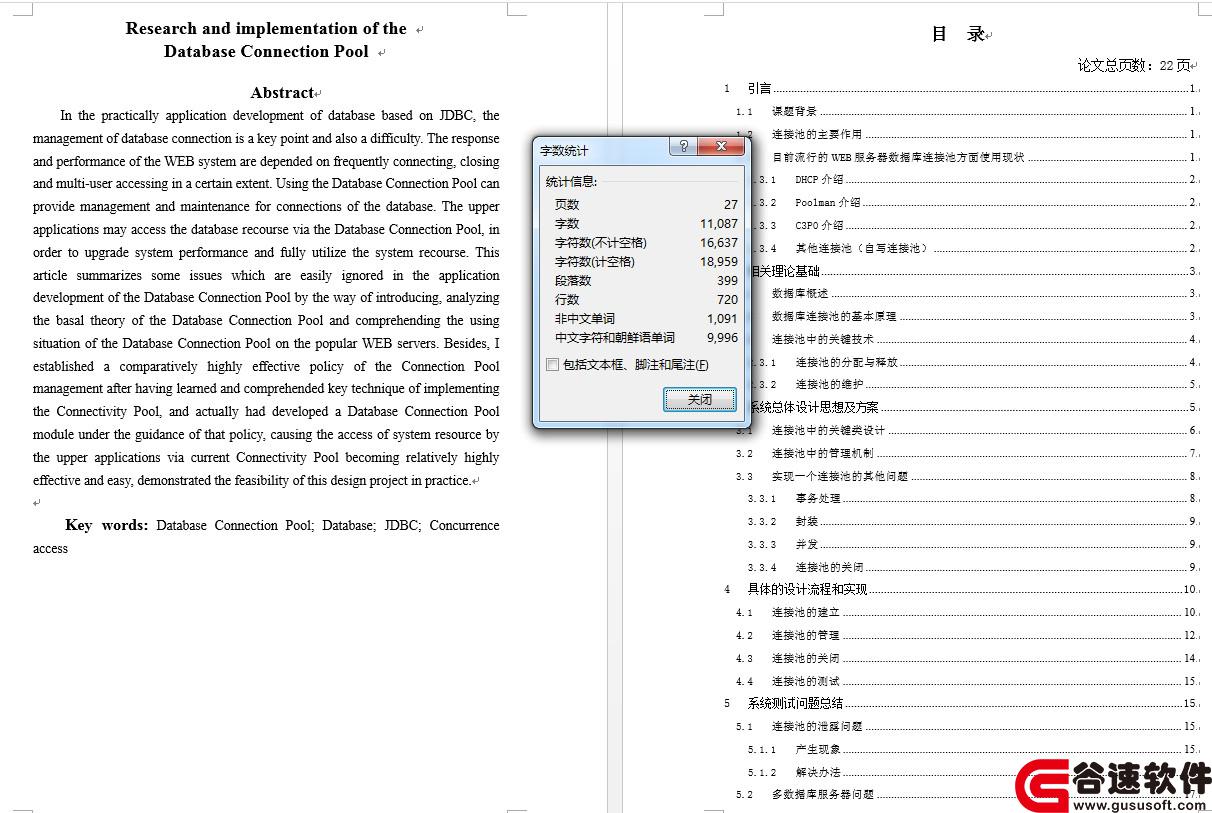Click the 字数统计 dialog title
Image resolution: width=1212 pixels, height=813 pixels.
click(x=565, y=150)
